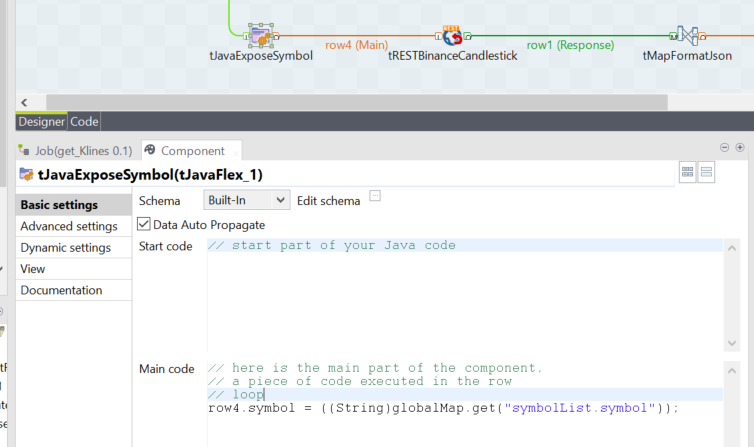Select the tMapFormatJson component icon
754x447 pixels.
coord(688,36)
